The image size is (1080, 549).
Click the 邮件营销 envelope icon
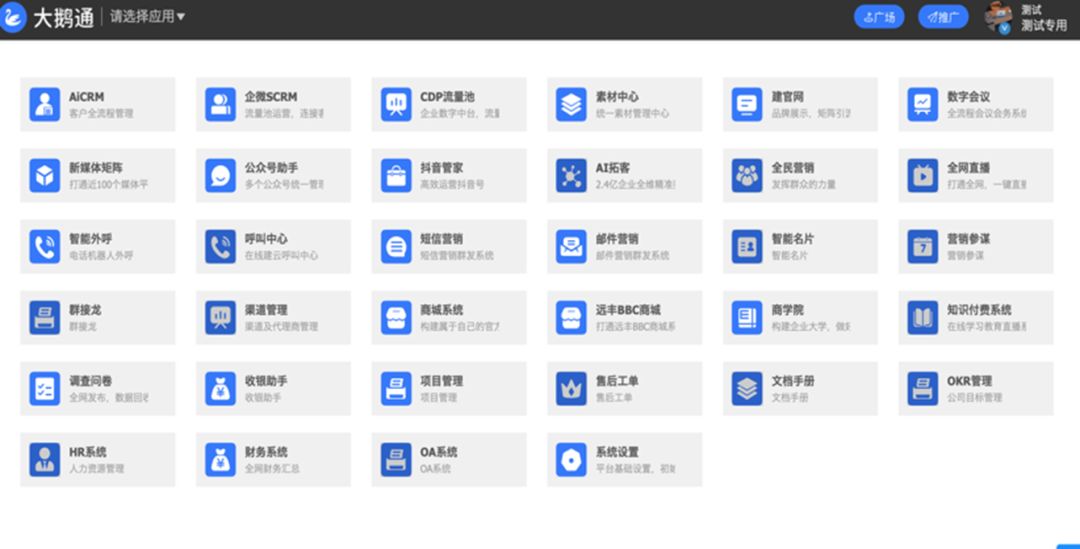[572, 247]
